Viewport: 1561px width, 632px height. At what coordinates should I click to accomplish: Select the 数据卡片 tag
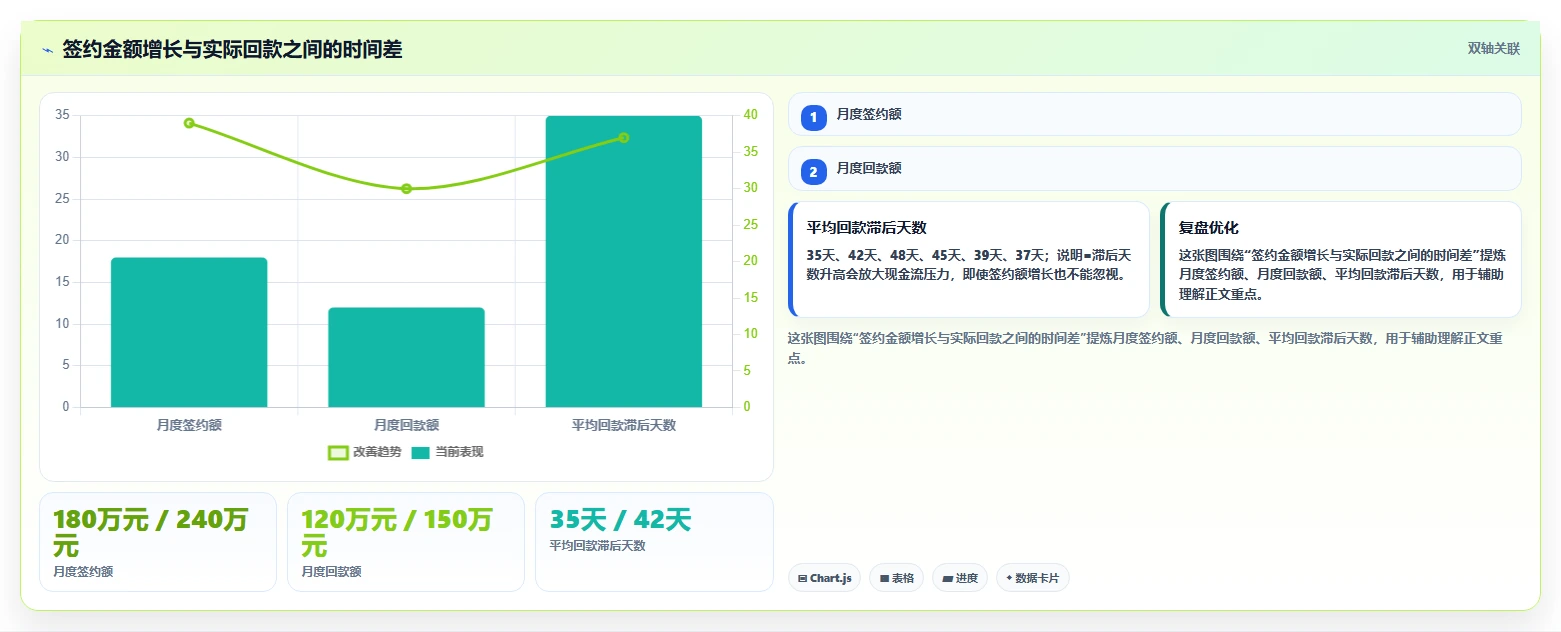(1033, 578)
